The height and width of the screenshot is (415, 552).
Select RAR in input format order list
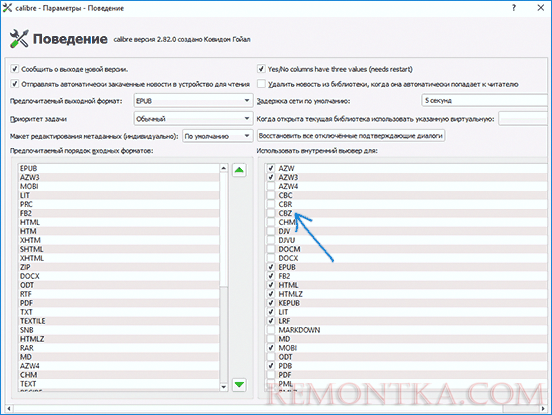119,348
